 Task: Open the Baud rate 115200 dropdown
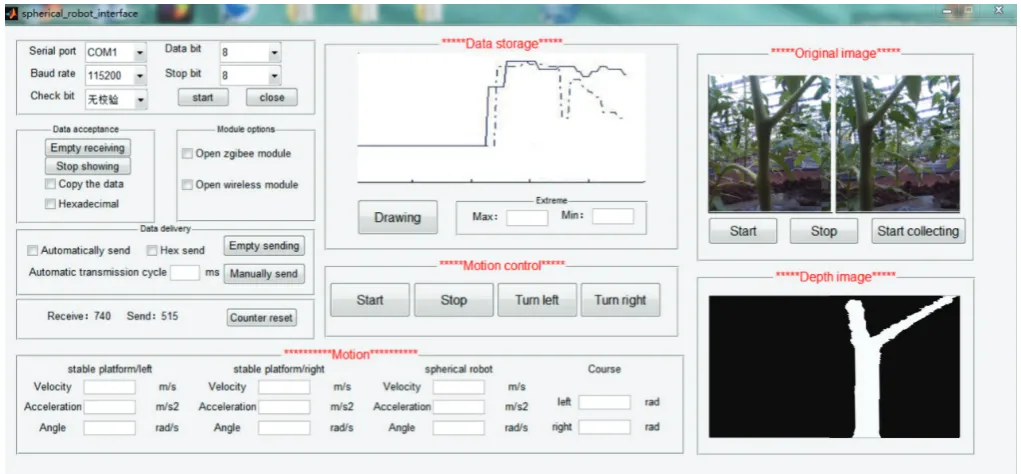point(116,76)
